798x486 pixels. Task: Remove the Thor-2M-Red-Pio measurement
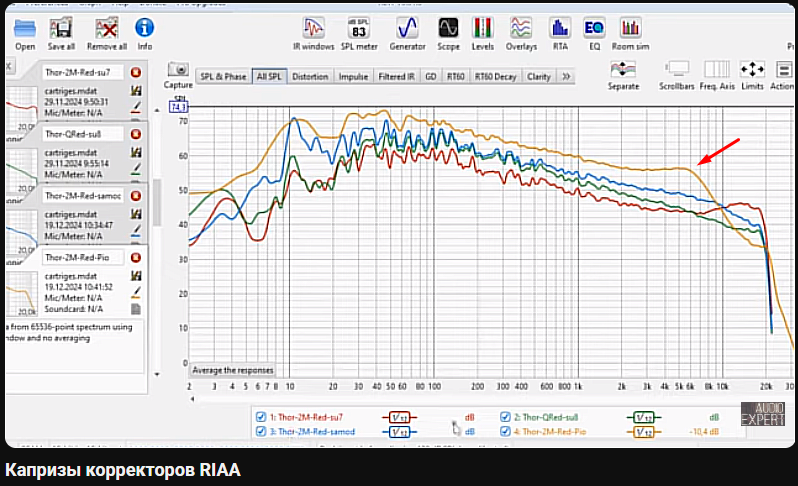click(x=135, y=258)
